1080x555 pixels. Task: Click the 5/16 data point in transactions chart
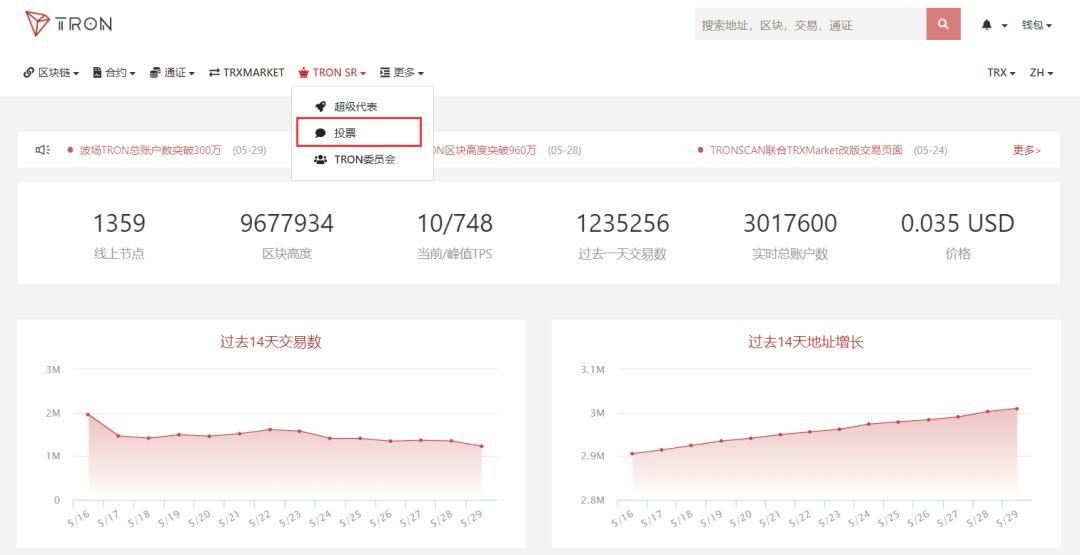click(87, 415)
